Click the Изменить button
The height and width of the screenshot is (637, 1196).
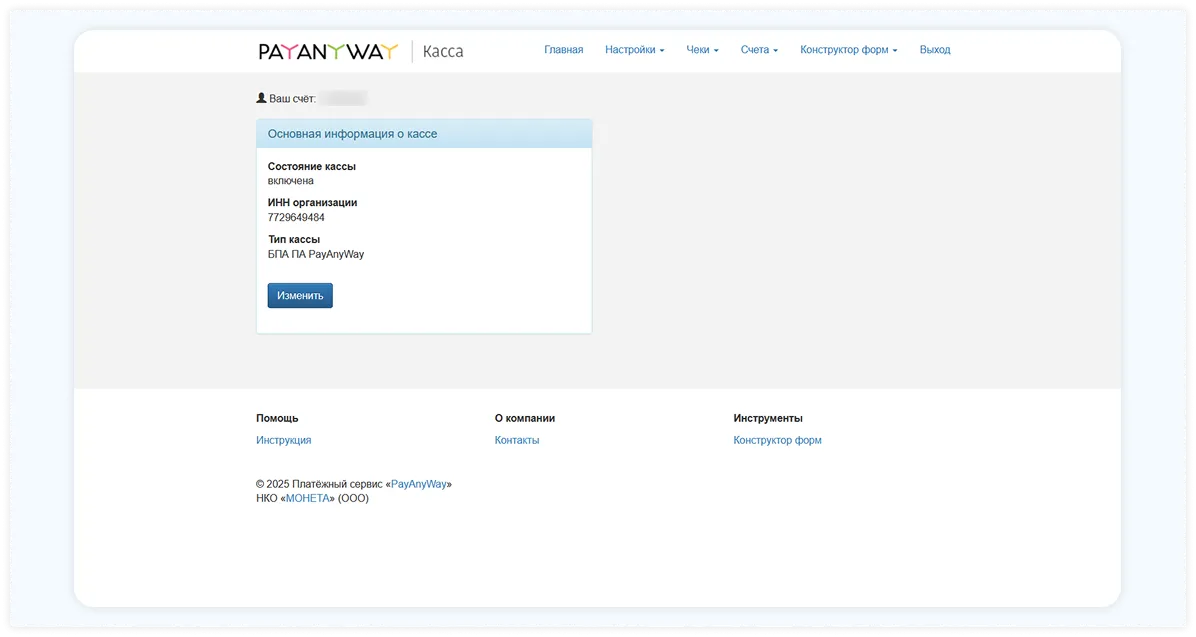coord(300,295)
